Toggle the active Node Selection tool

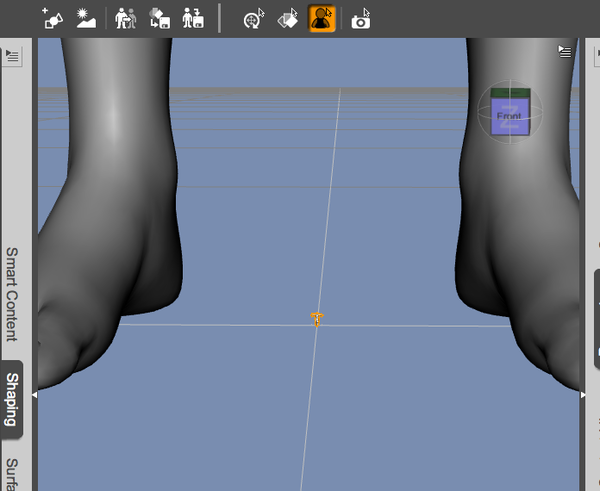tap(322, 18)
